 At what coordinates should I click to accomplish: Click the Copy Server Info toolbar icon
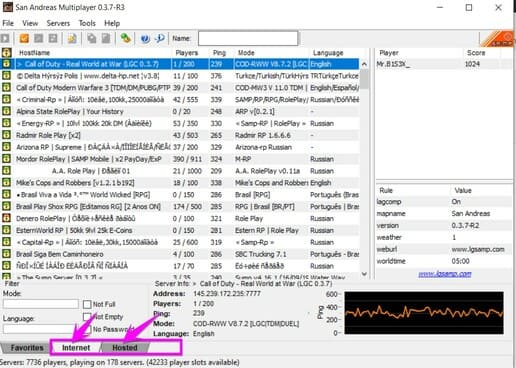pos(91,39)
